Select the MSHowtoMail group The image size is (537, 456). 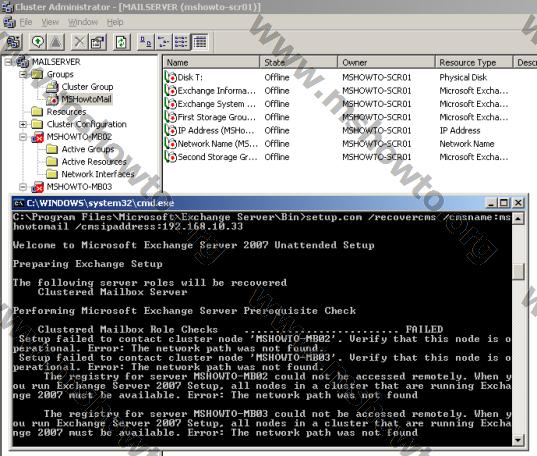[x=86, y=99]
